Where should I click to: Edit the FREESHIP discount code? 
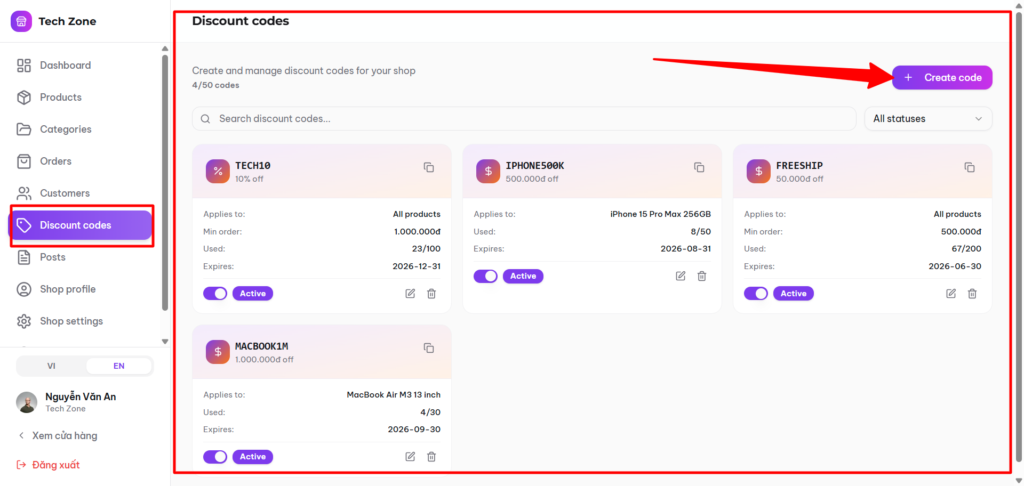[951, 293]
